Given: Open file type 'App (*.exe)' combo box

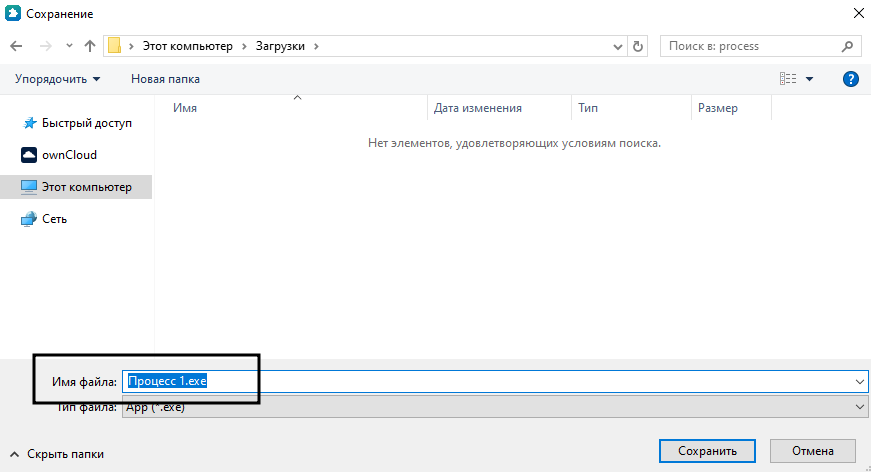Looking at the screenshot, I should pos(495,407).
